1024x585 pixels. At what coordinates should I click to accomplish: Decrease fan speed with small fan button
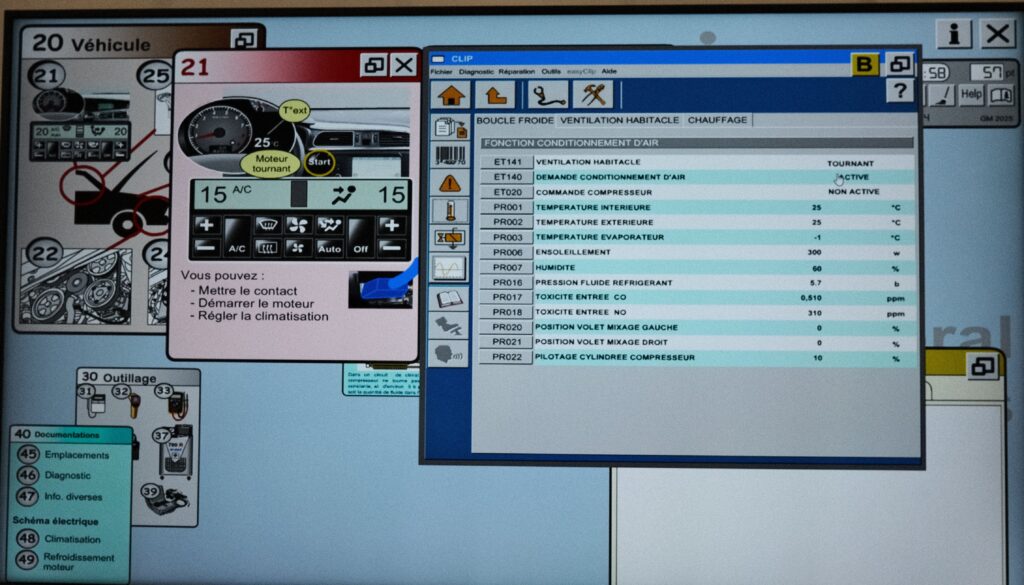(x=298, y=248)
